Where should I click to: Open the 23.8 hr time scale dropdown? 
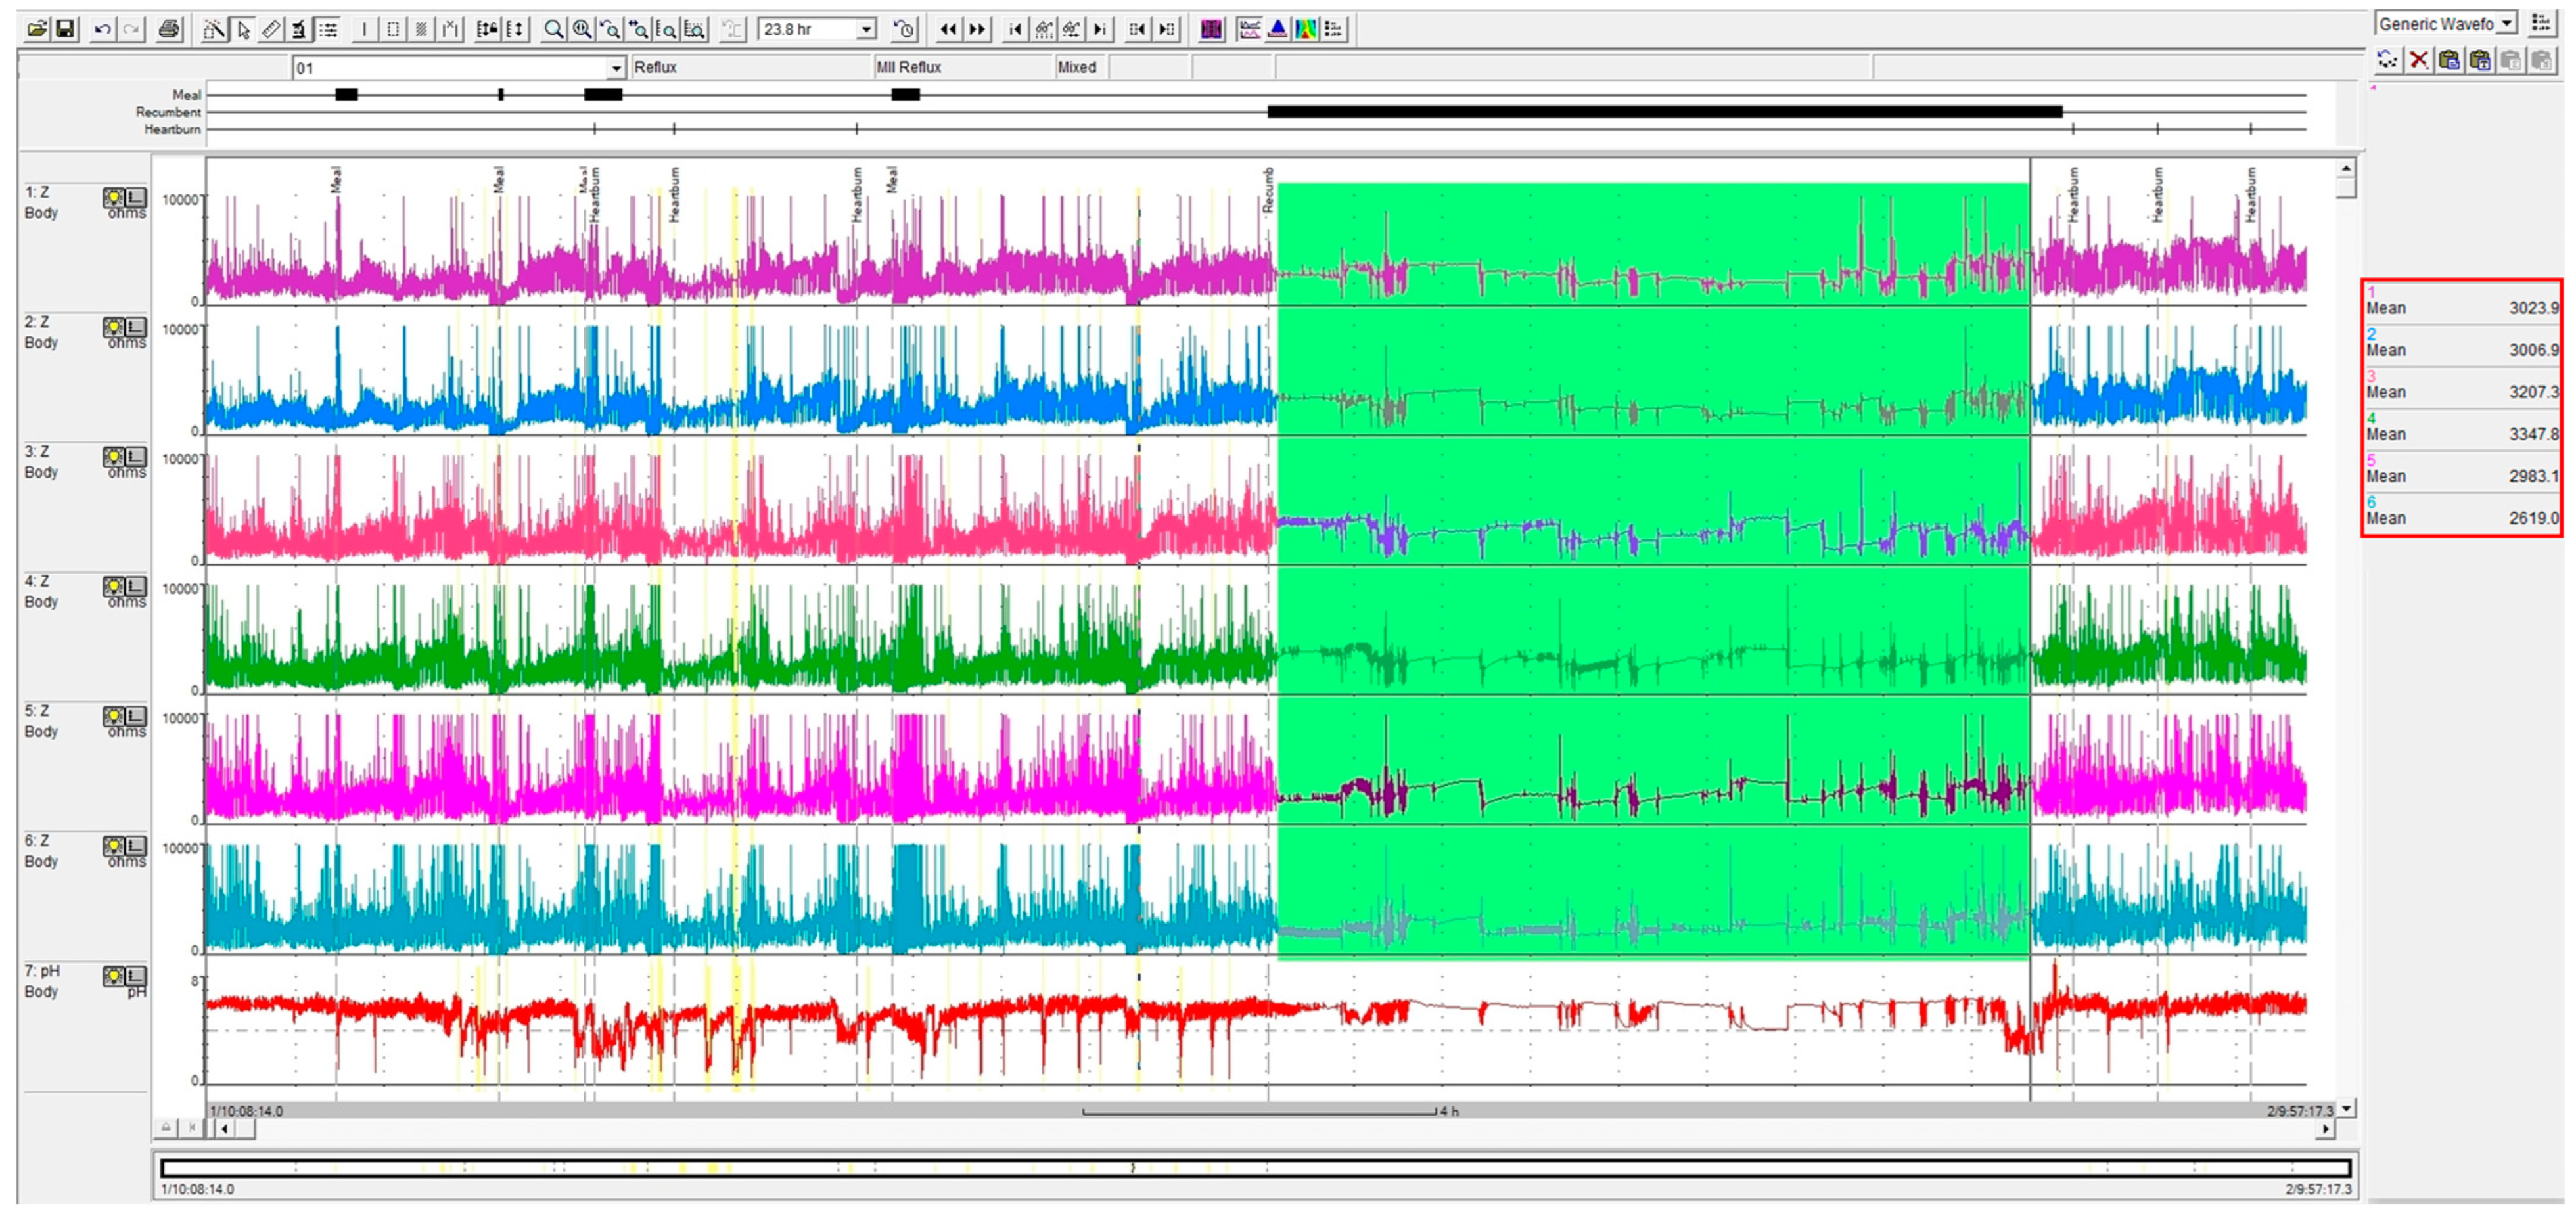(x=867, y=30)
